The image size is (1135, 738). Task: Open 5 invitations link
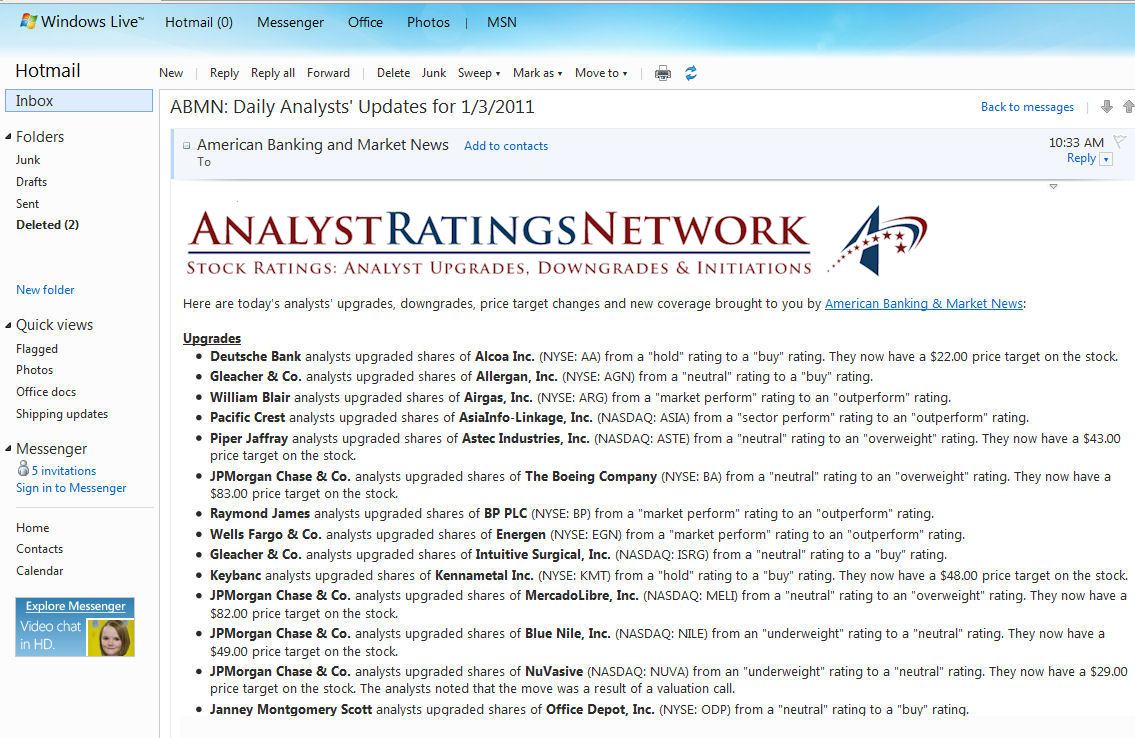pos(64,471)
